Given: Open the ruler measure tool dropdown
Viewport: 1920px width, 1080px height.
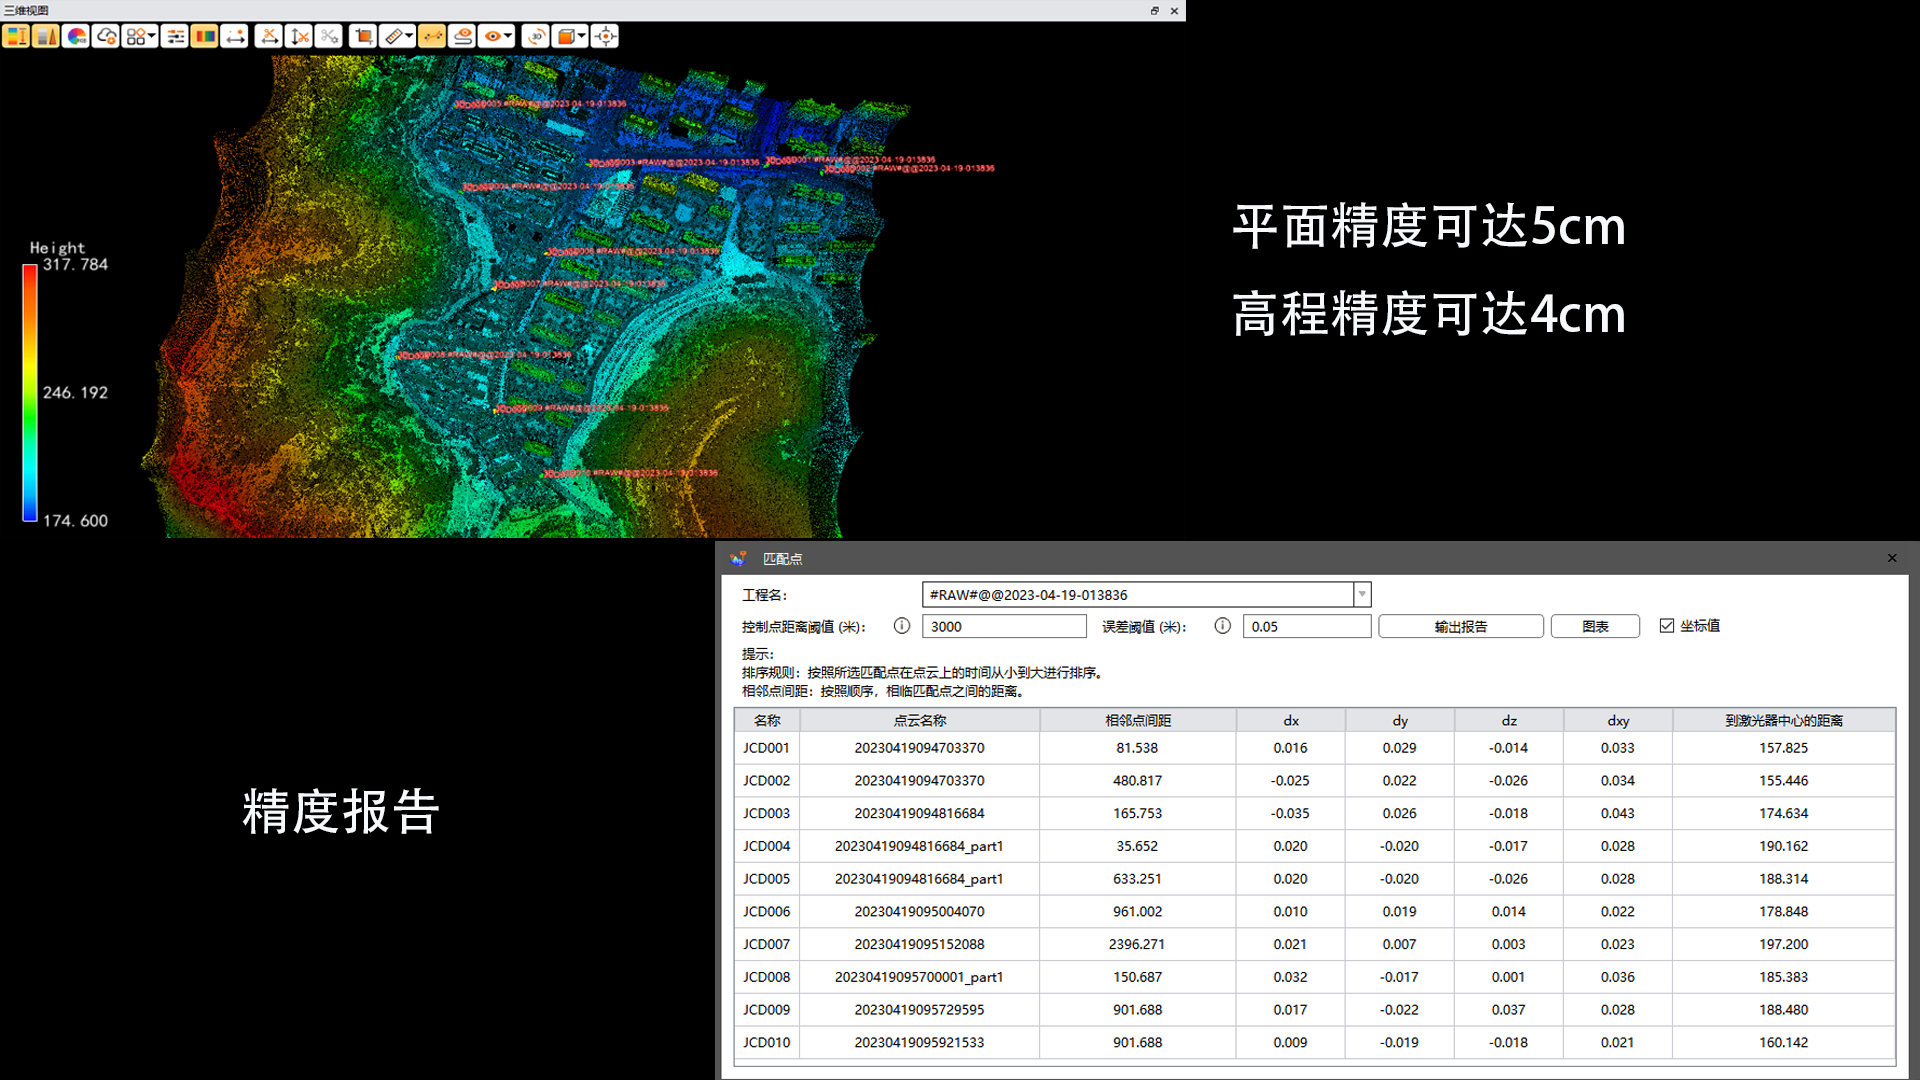Looking at the screenshot, I should click(409, 37).
